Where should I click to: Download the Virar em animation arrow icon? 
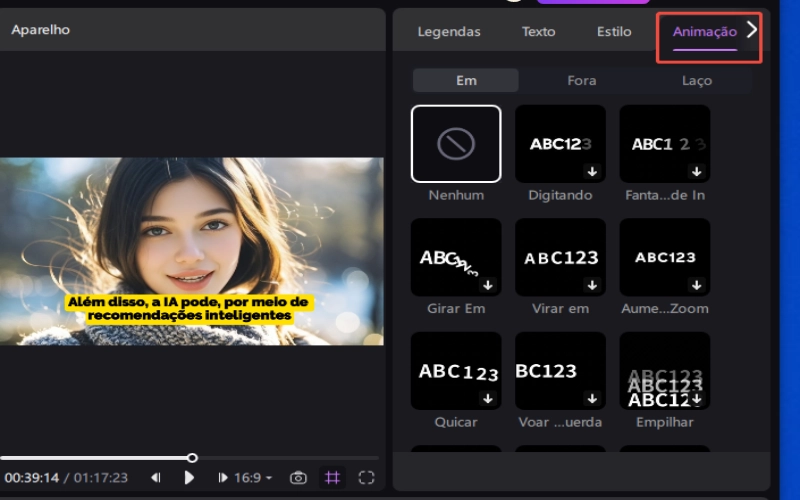click(592, 285)
